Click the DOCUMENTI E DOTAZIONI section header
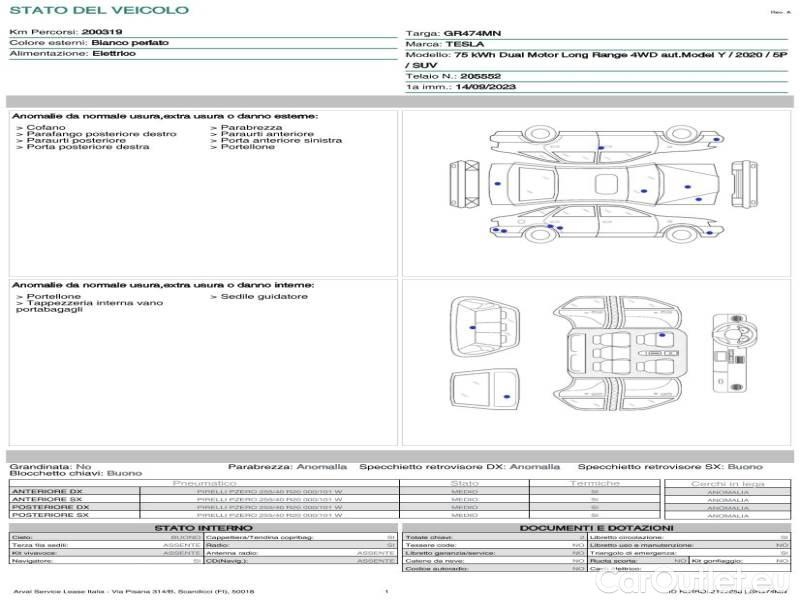The height and width of the screenshot is (600, 800). (x=596, y=528)
